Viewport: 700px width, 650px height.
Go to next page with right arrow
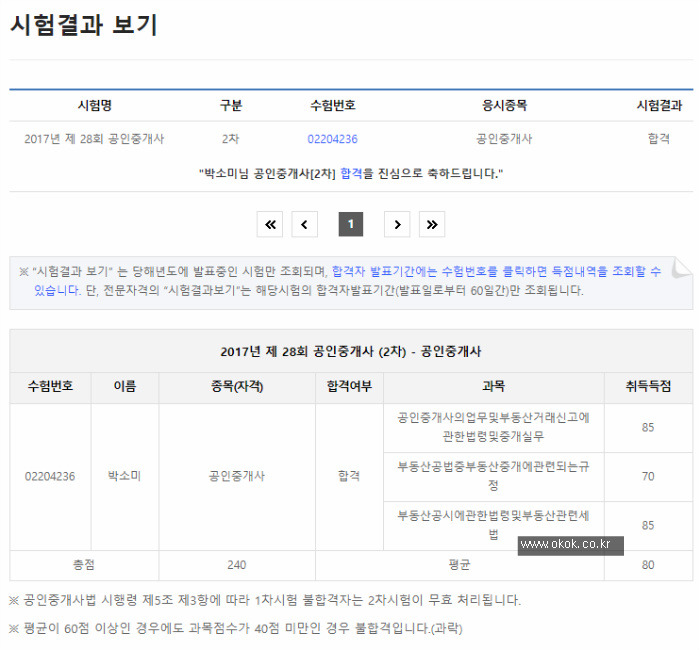397,224
